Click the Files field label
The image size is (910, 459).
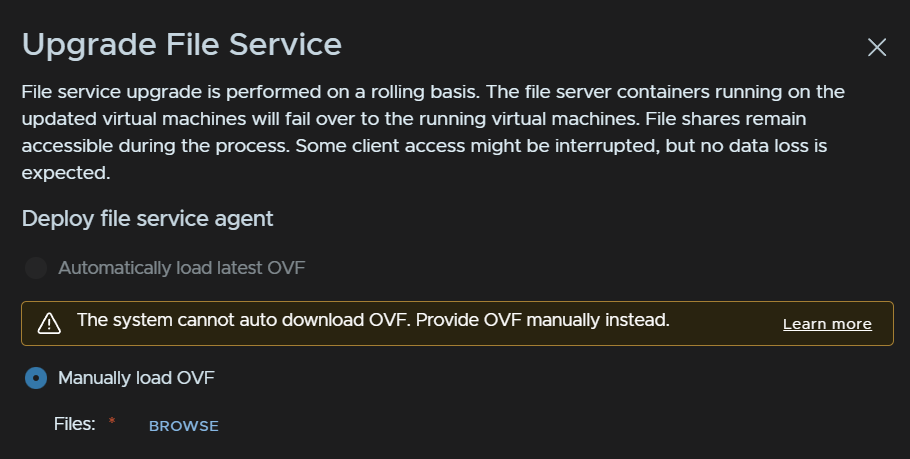coord(75,424)
